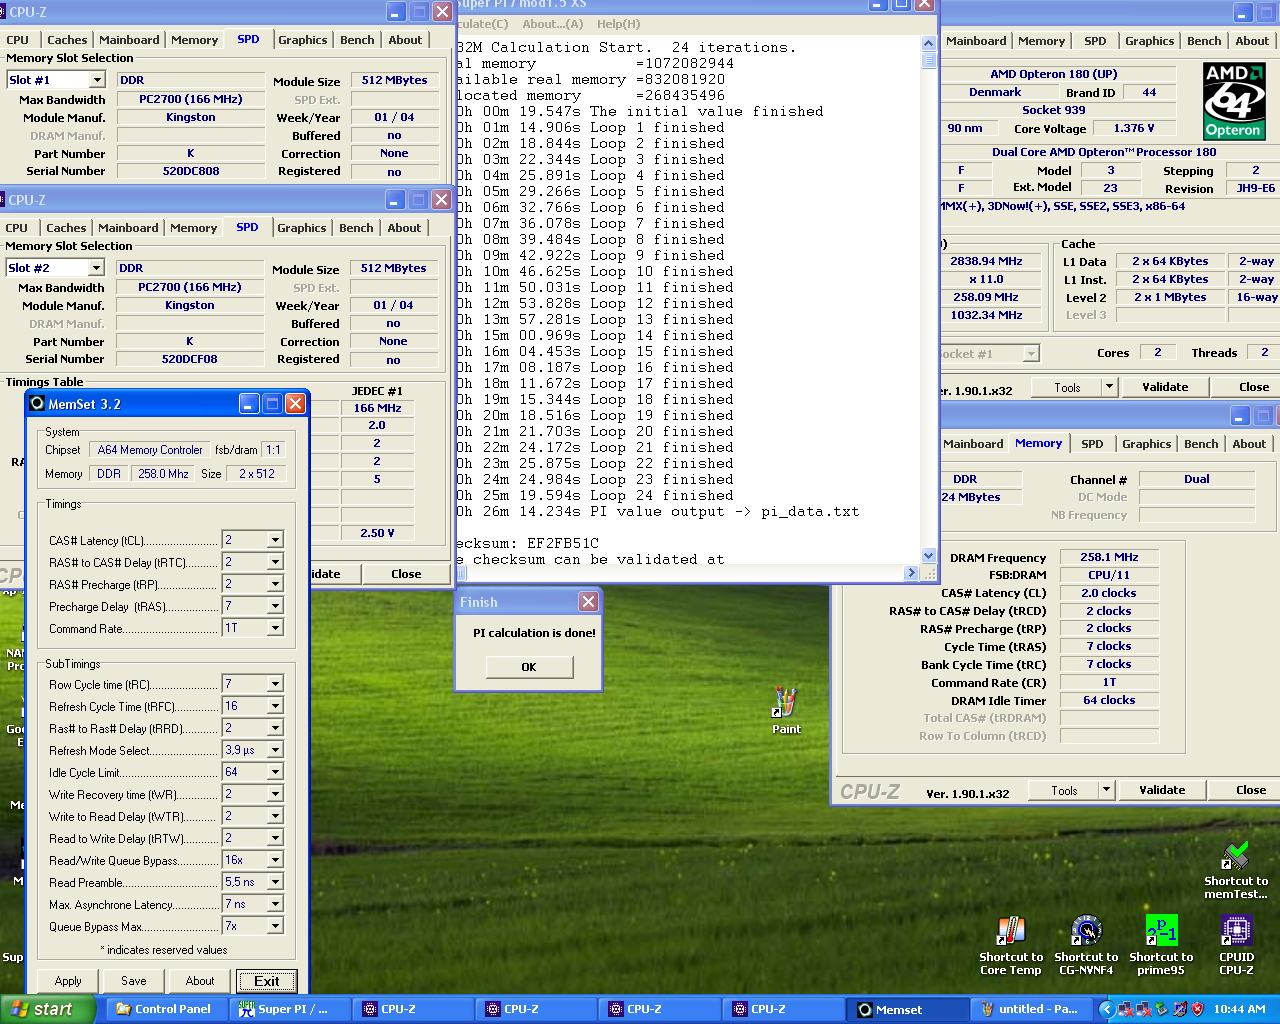Switch to Super PI taskbar button
Screen dimensions: 1280x1024
point(290,1009)
